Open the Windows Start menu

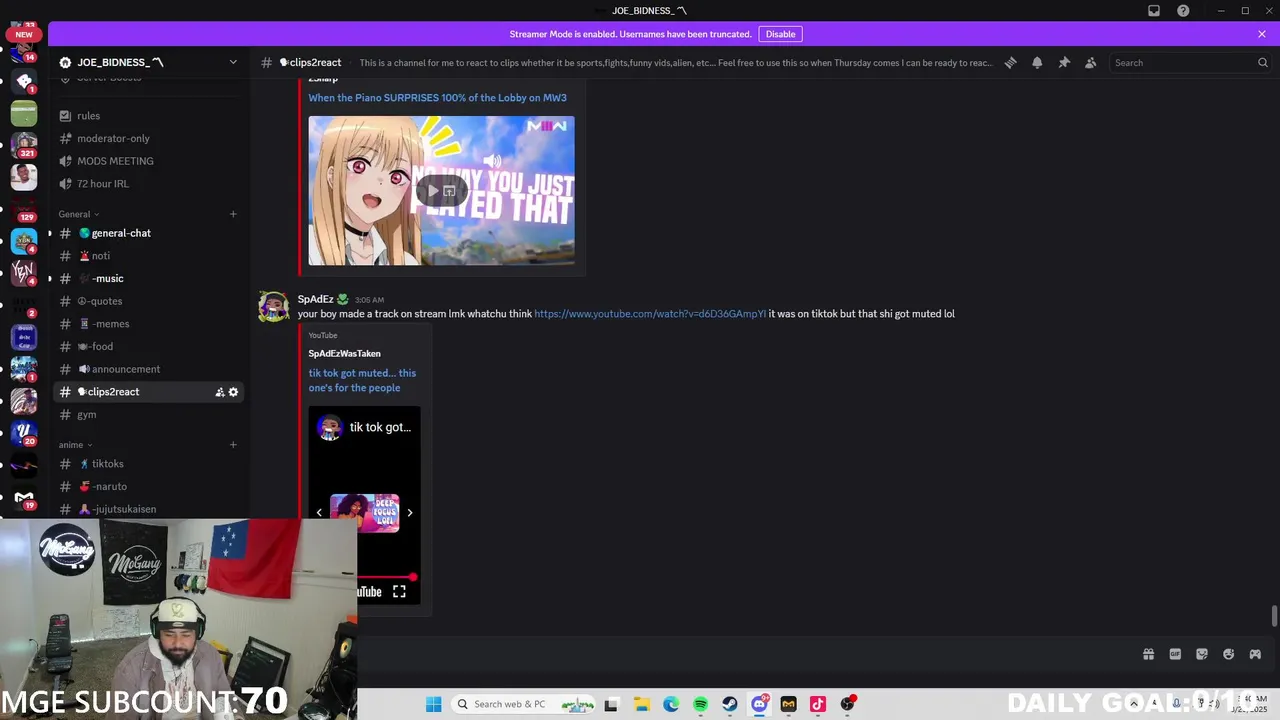coord(433,704)
